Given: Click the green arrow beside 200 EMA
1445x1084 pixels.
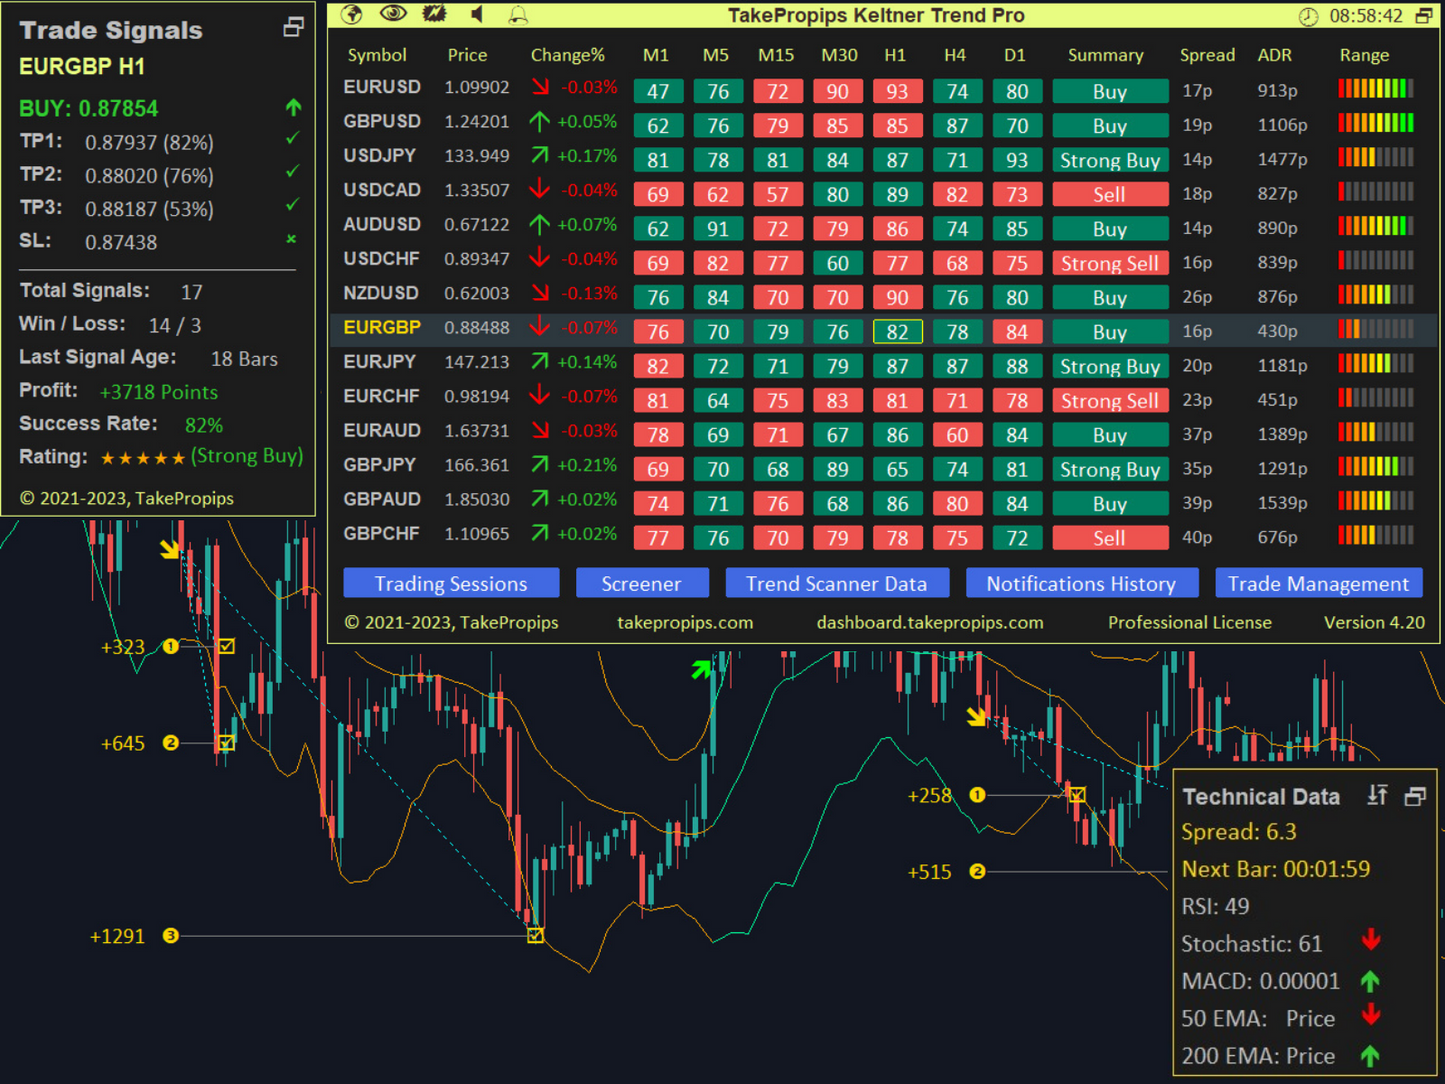Looking at the screenshot, I should (1370, 1056).
